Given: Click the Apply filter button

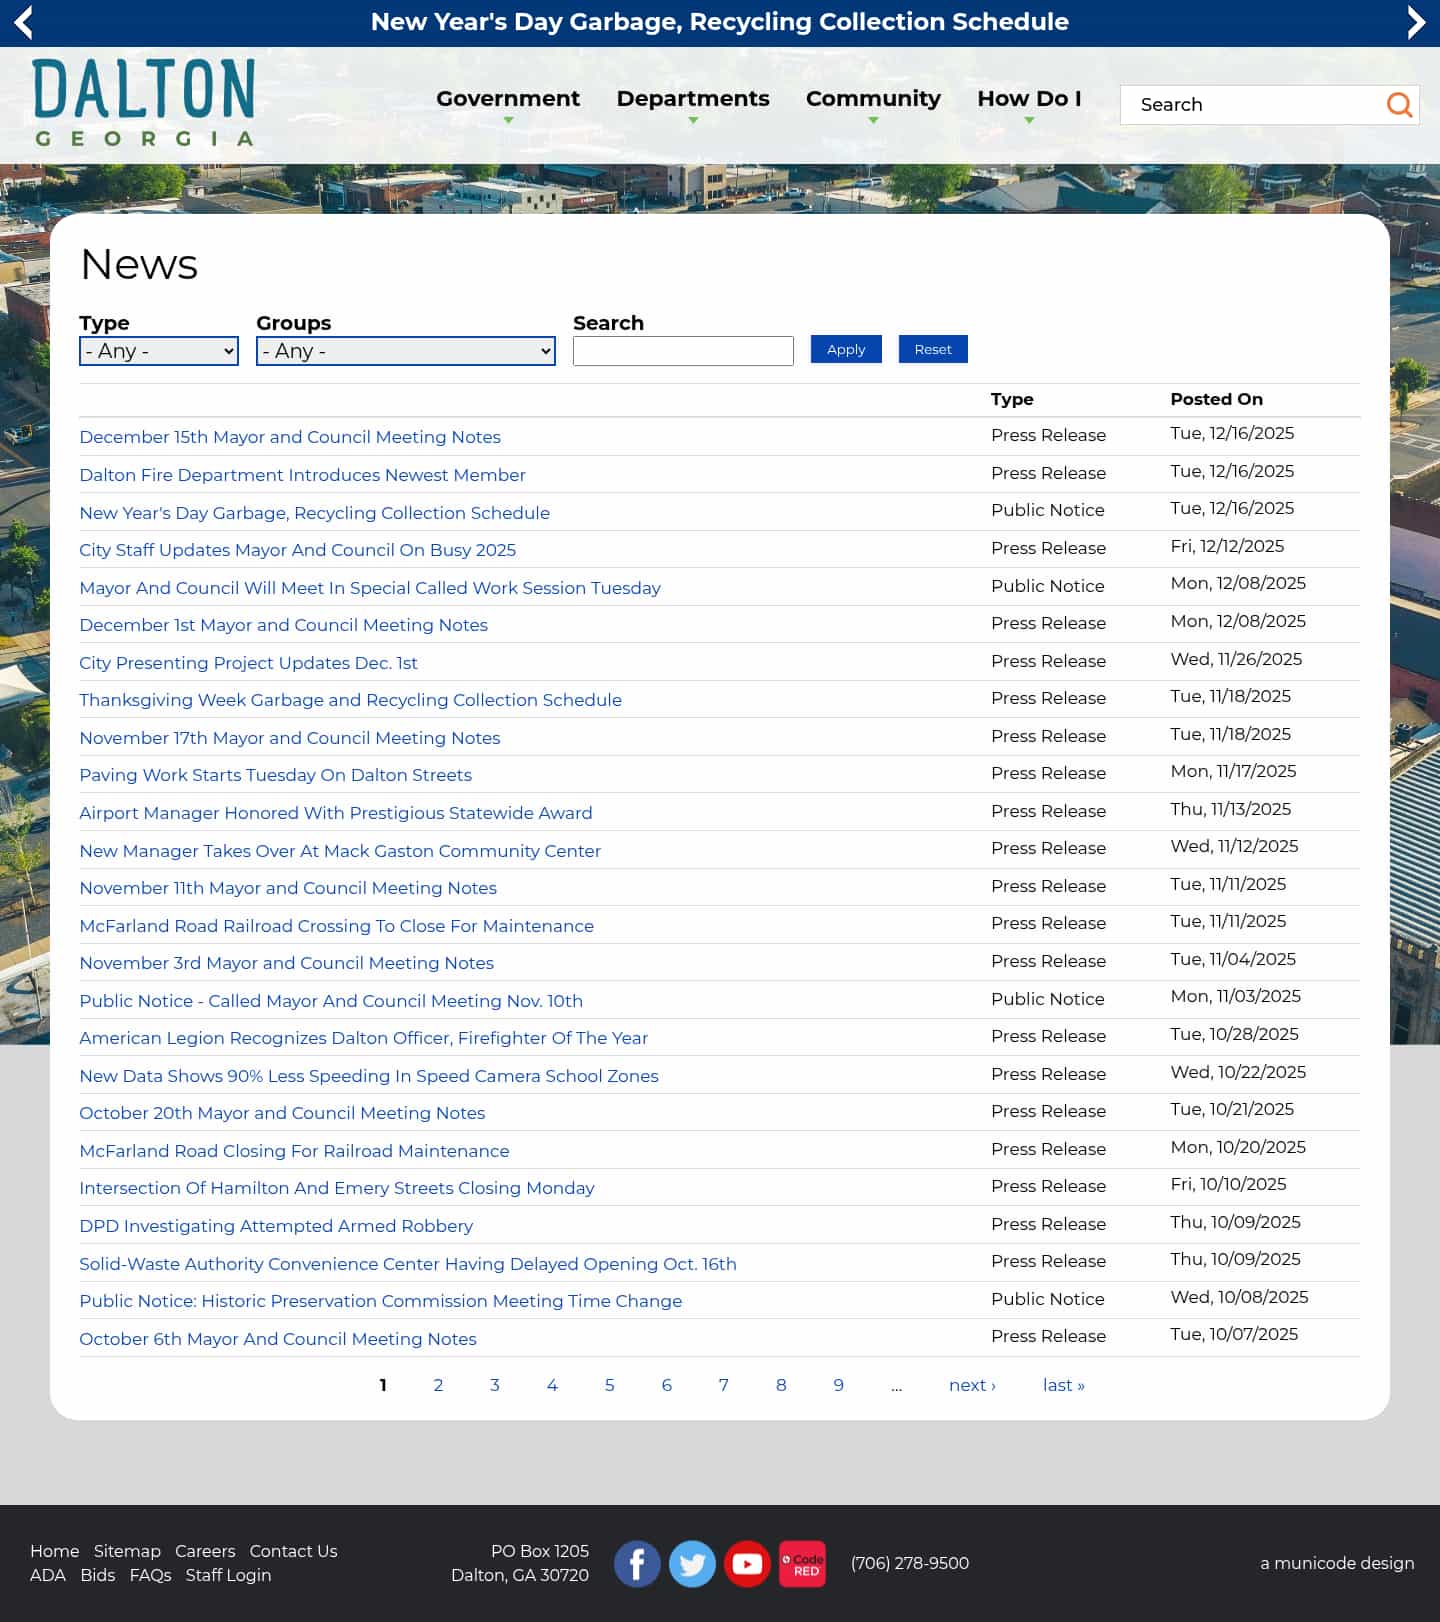Looking at the screenshot, I should point(846,349).
